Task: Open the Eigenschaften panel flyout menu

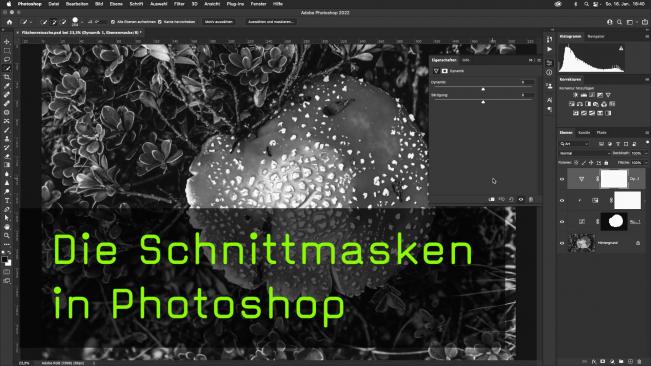Action: pos(539,60)
